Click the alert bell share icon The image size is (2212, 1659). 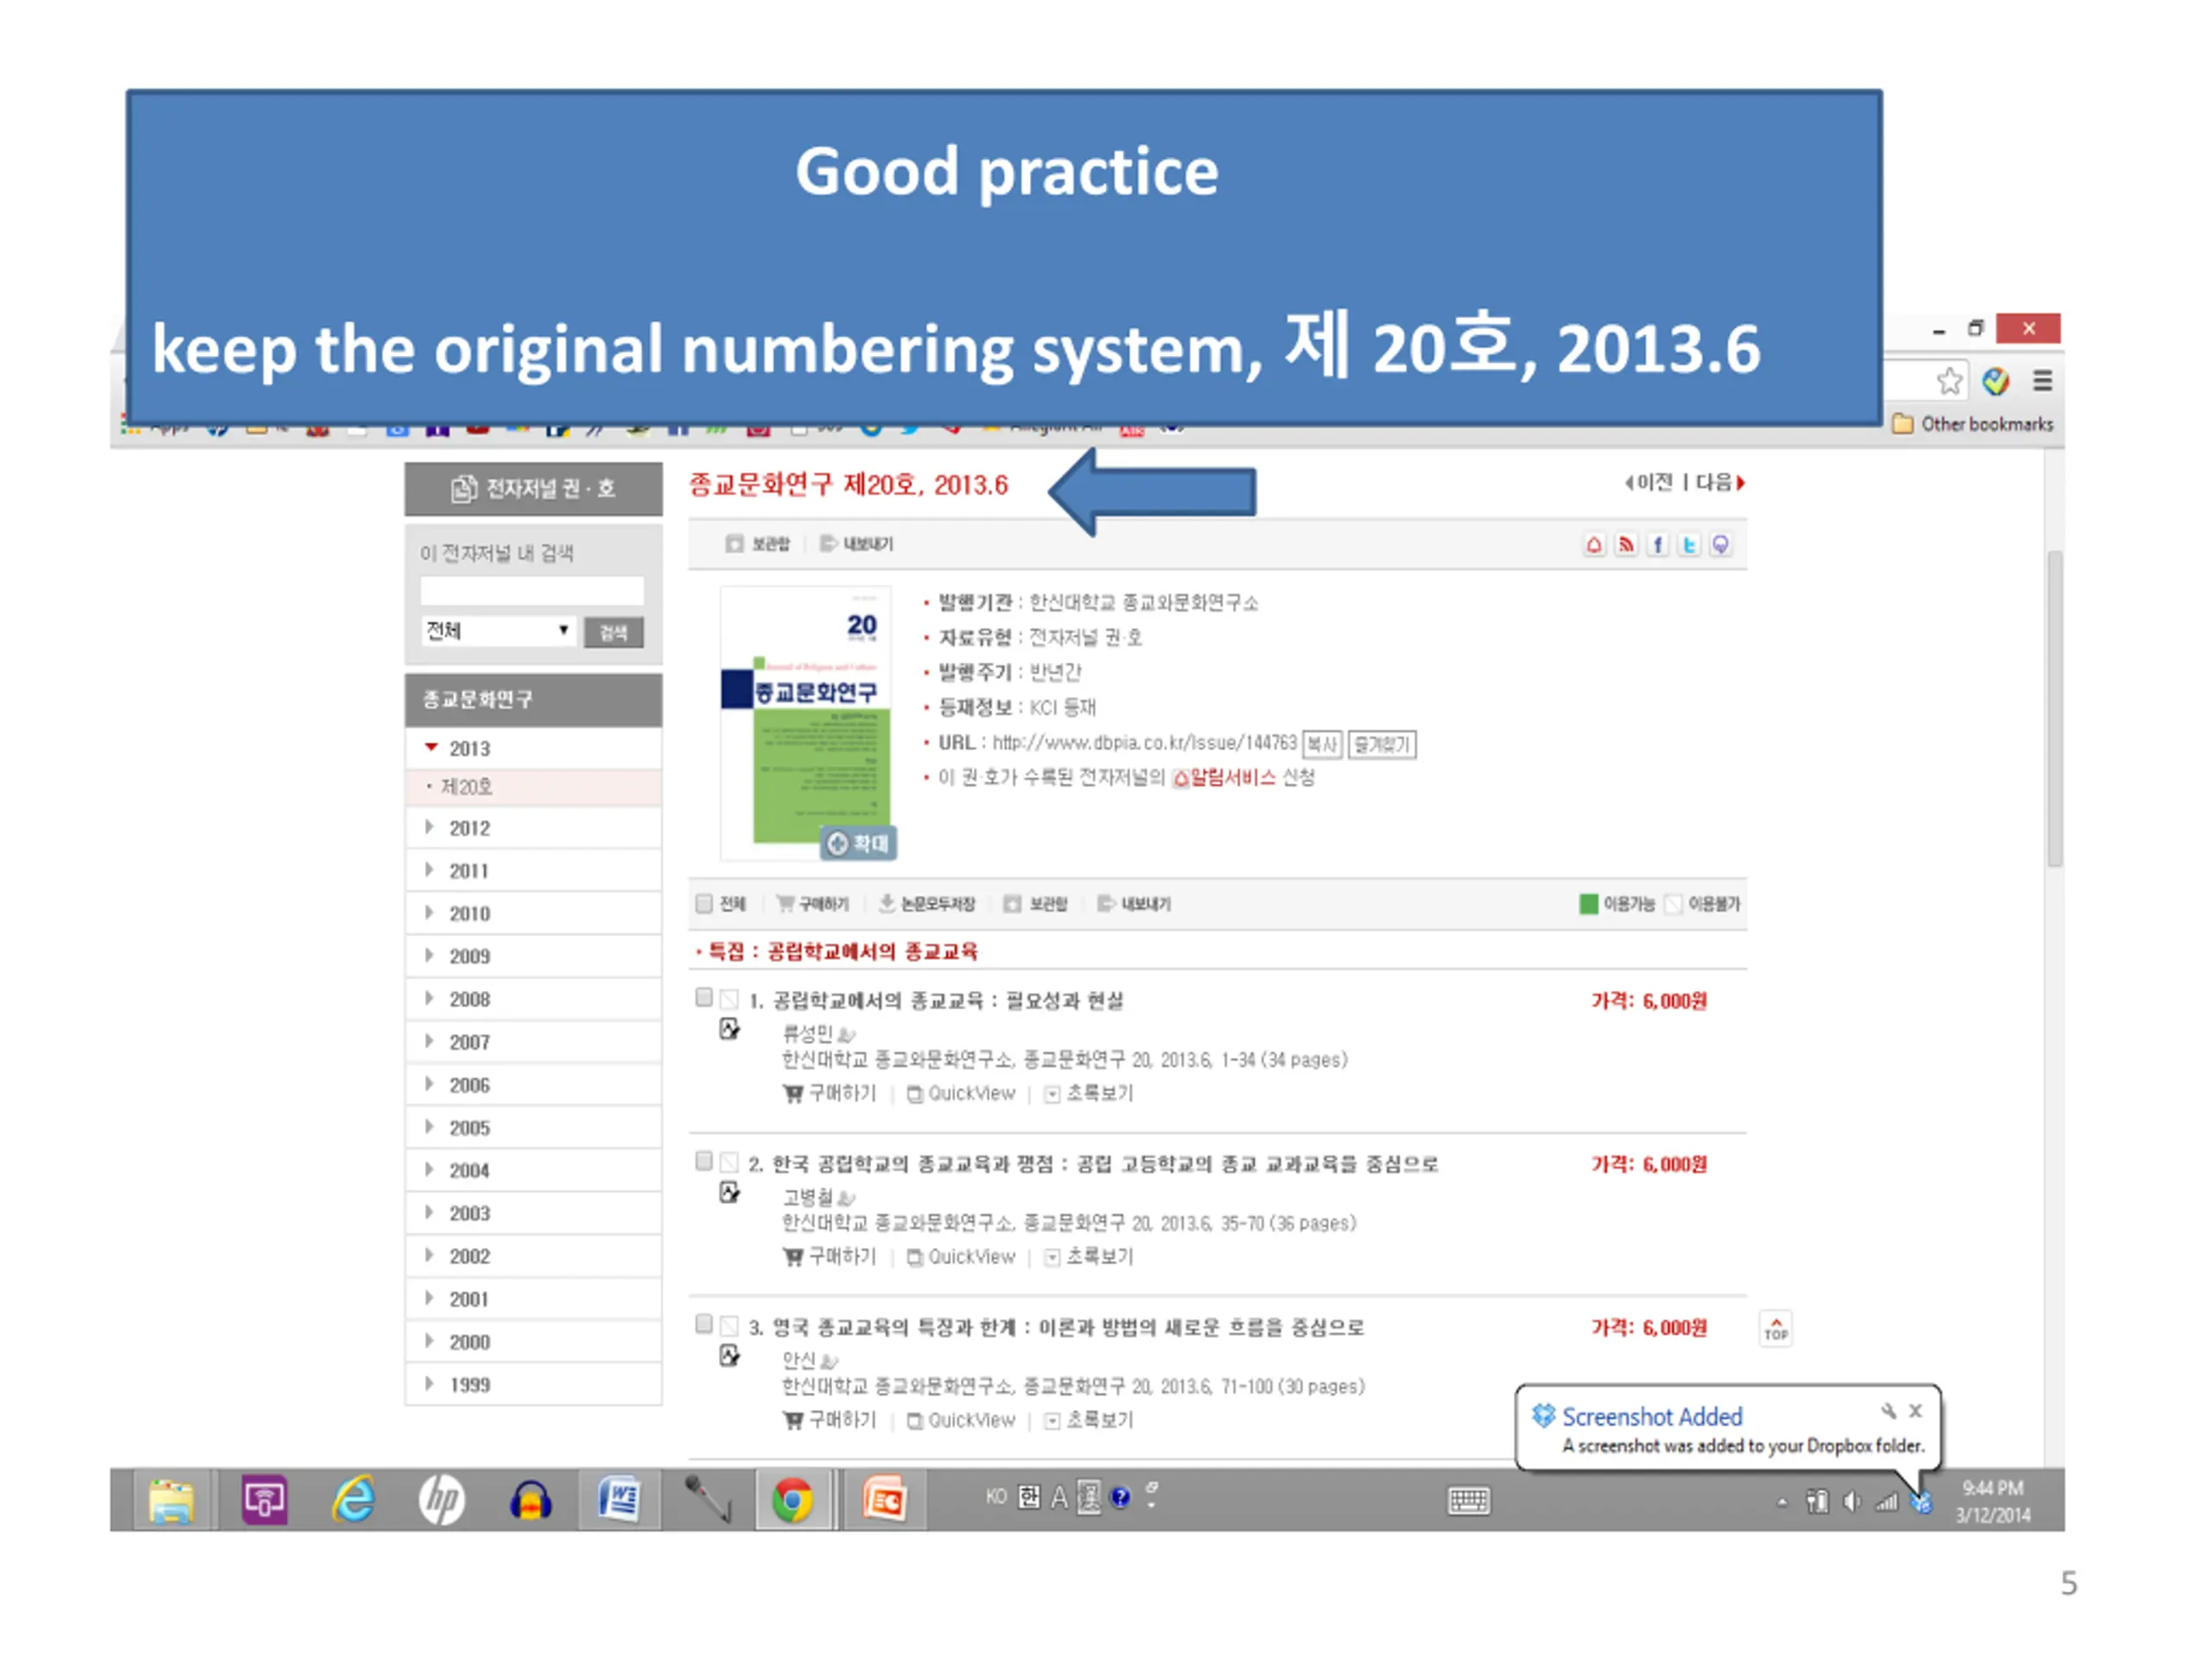coord(1594,545)
